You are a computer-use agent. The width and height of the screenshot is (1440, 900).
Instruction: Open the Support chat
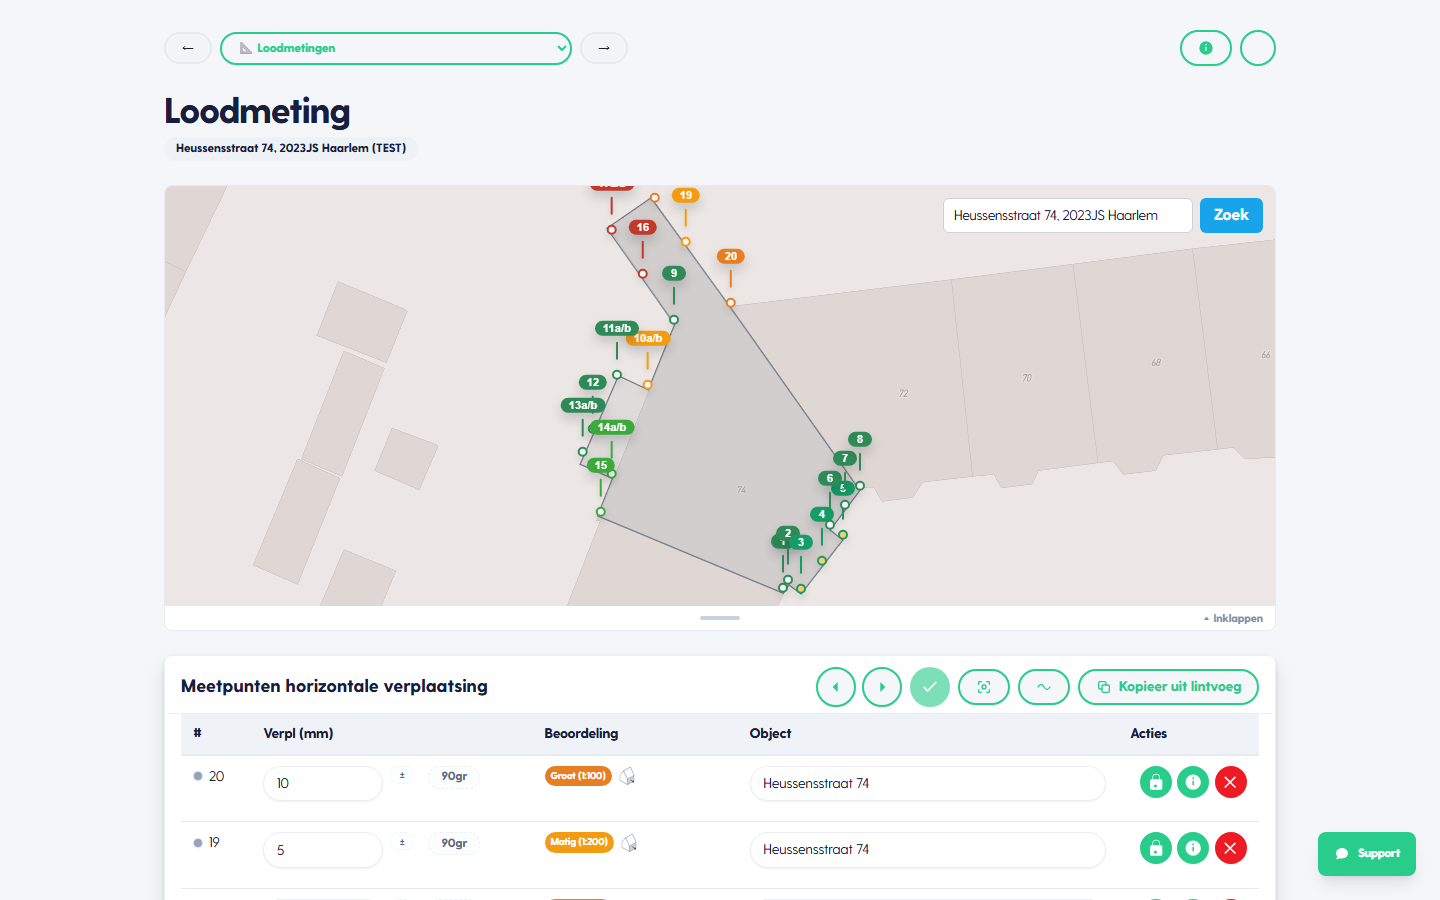[1367, 854]
